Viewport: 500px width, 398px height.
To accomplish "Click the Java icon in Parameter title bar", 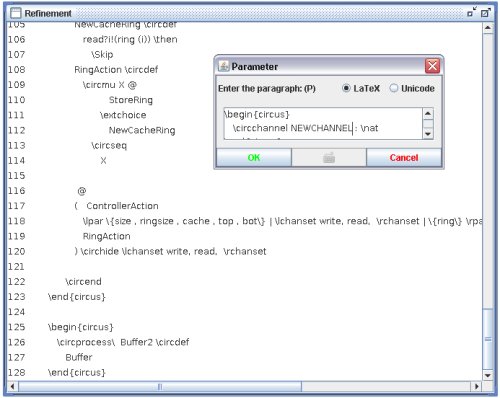I will (x=223, y=66).
